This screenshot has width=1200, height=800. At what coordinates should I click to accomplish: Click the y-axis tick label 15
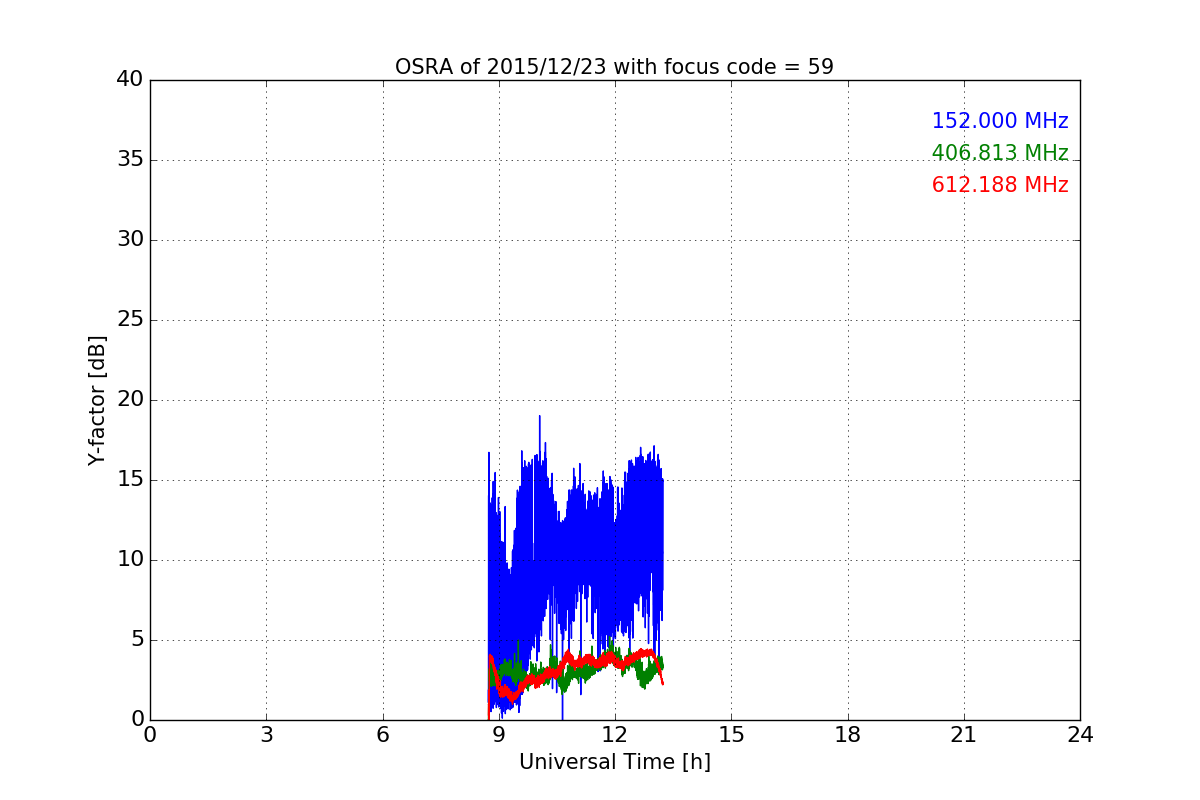[x=129, y=480]
